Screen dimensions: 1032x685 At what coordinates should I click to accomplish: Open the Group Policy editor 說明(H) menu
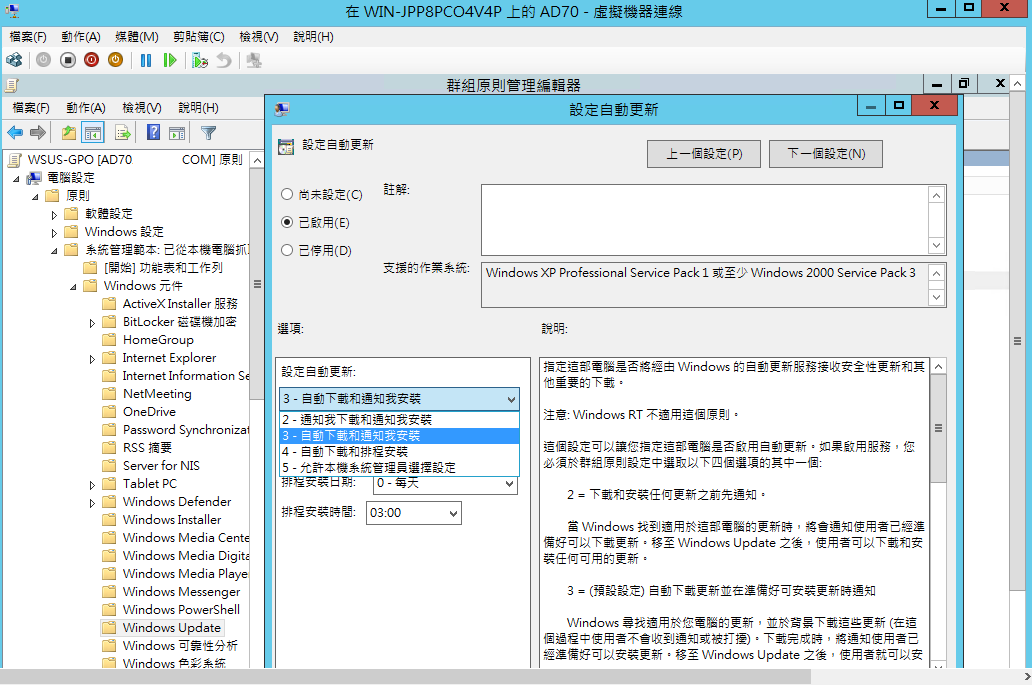[x=198, y=108]
